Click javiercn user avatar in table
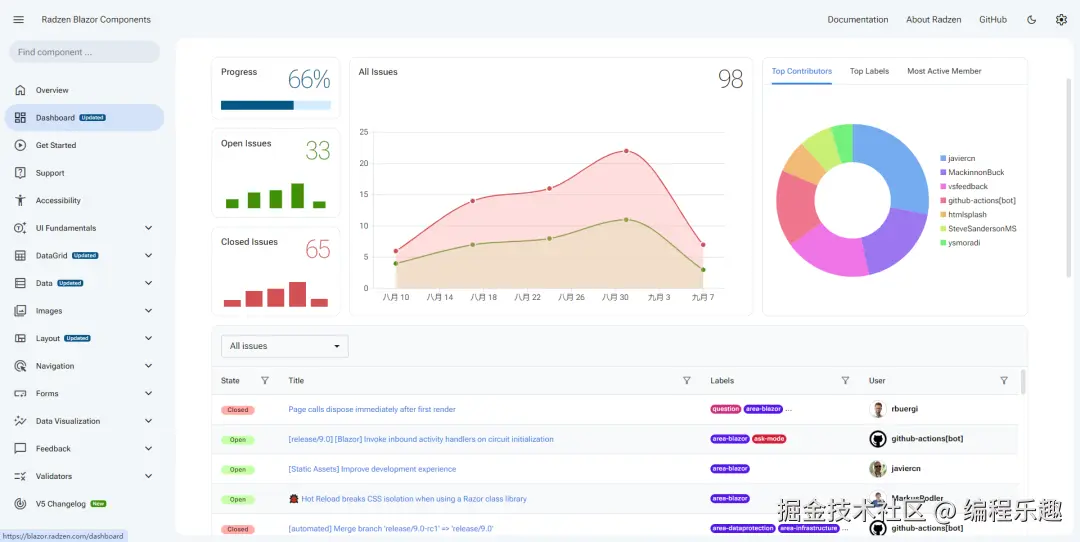This screenshot has width=1080, height=542. click(x=878, y=469)
